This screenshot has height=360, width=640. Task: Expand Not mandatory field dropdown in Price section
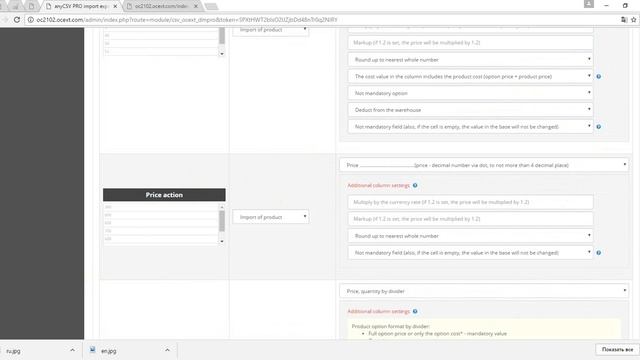(470, 253)
